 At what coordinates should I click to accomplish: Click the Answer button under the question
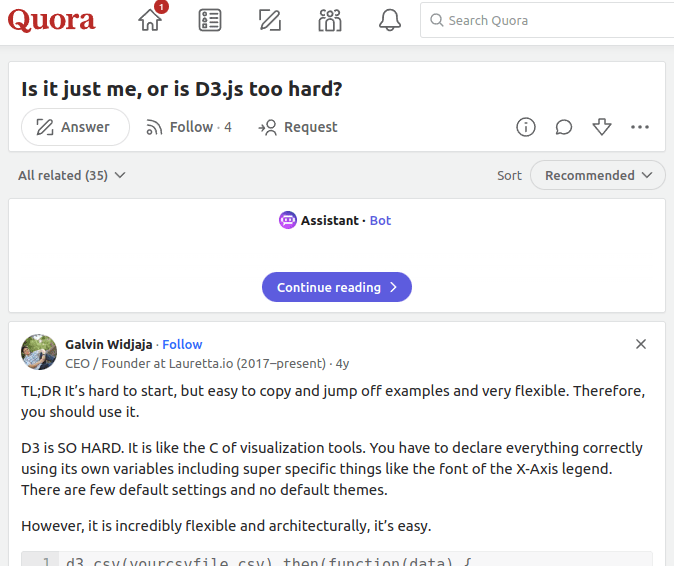tap(75, 127)
